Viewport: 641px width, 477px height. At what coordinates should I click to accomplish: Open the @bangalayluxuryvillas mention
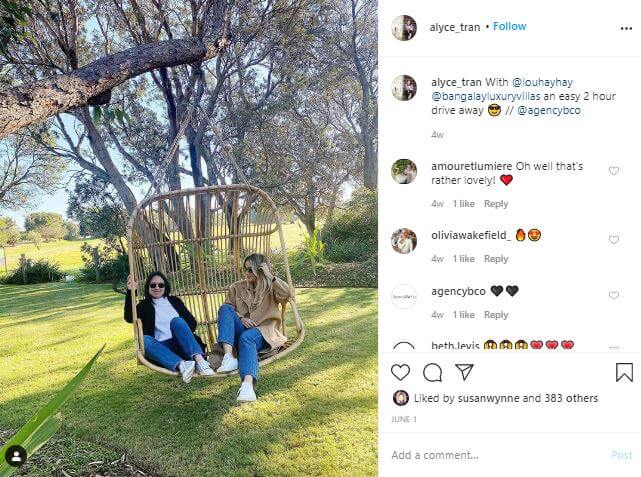tap(486, 96)
